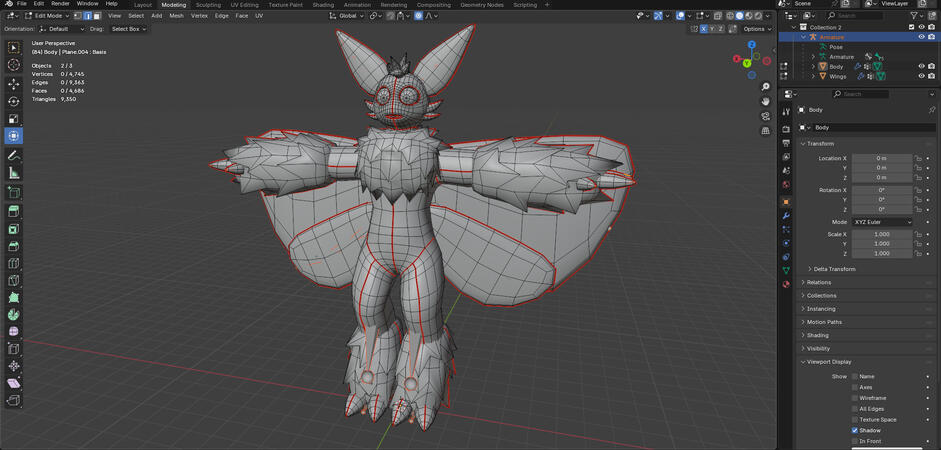The height and width of the screenshot is (450, 941).
Task: Open the Modifiers wrench properties tab
Action: (786, 215)
